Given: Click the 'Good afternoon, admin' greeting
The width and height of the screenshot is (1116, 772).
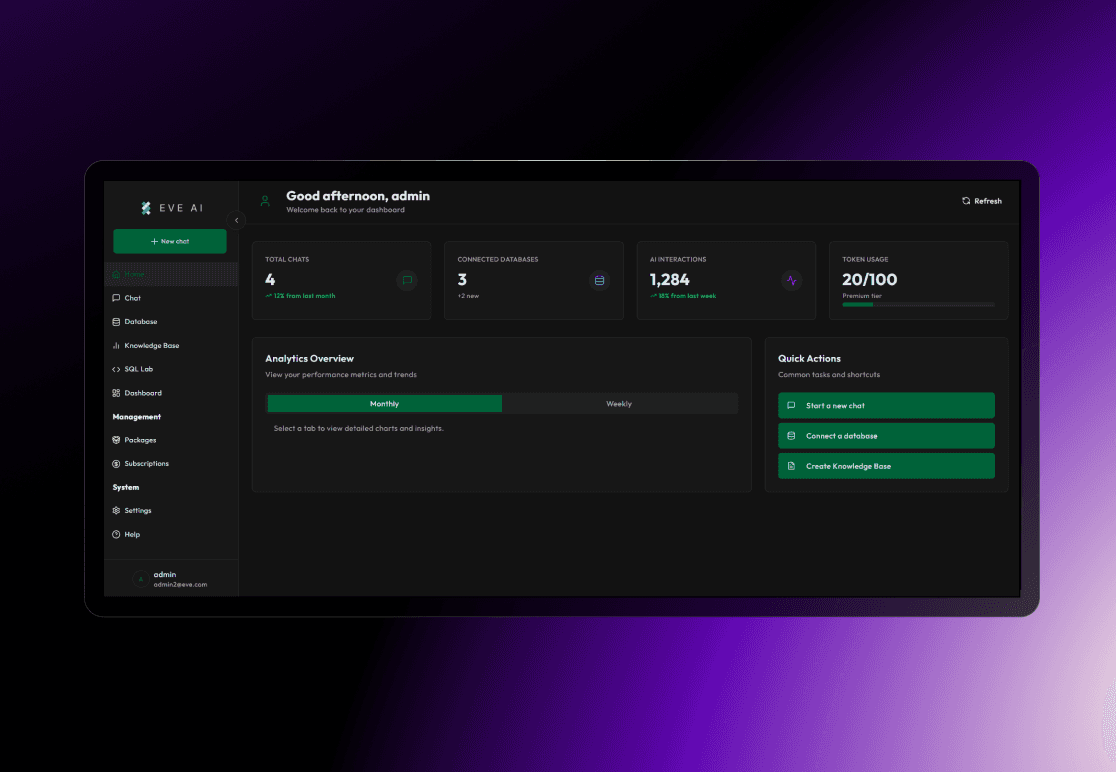Looking at the screenshot, I should (358, 196).
